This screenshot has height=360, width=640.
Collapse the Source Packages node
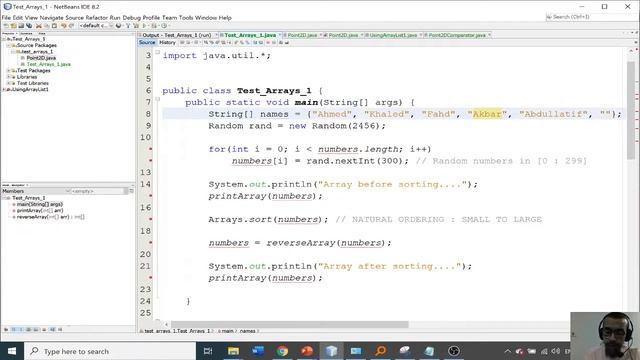pos(8,45)
